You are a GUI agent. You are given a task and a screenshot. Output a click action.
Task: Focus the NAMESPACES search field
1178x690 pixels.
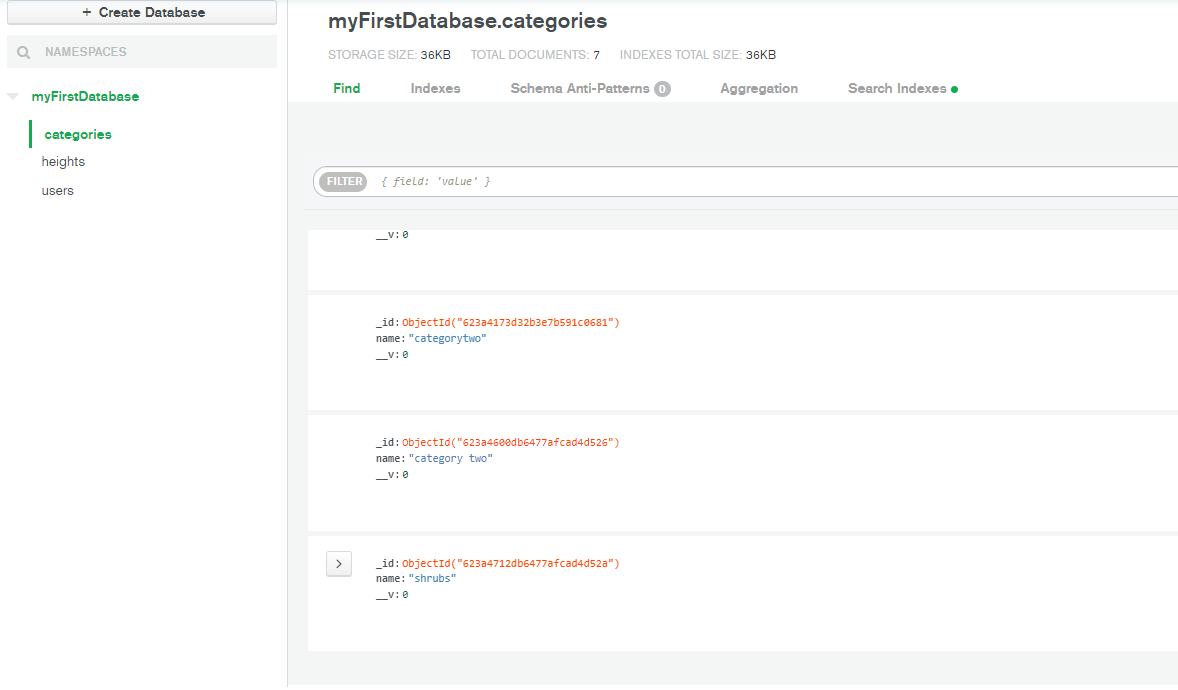150,52
